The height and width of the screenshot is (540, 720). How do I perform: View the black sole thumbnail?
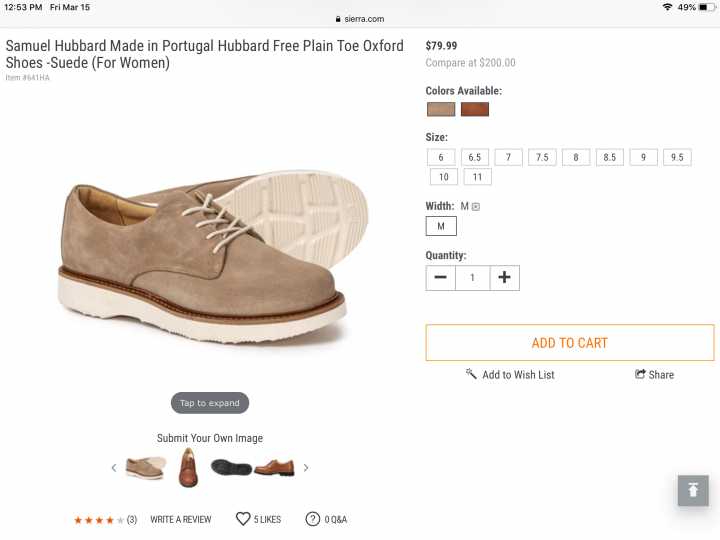[x=231, y=468]
